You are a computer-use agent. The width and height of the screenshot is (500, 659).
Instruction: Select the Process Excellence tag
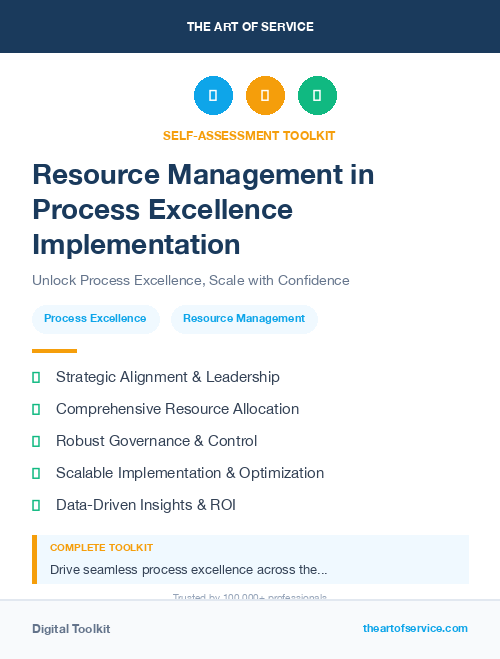click(x=96, y=319)
